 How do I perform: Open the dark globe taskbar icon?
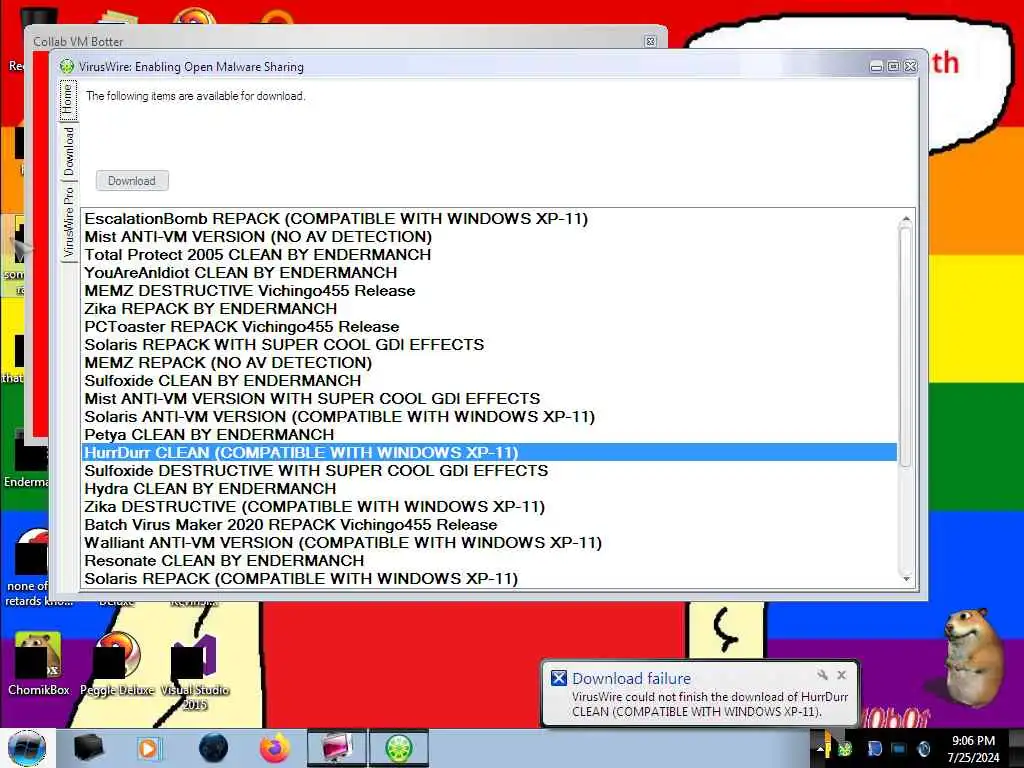click(213, 748)
